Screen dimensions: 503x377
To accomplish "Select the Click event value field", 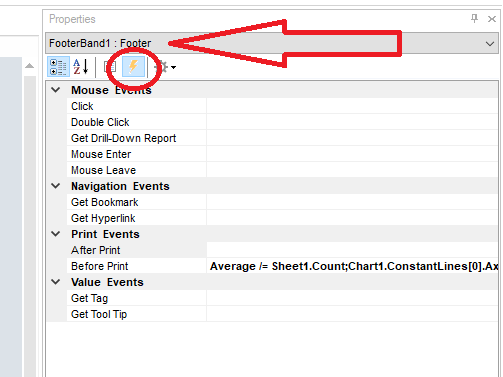I will point(352,106).
